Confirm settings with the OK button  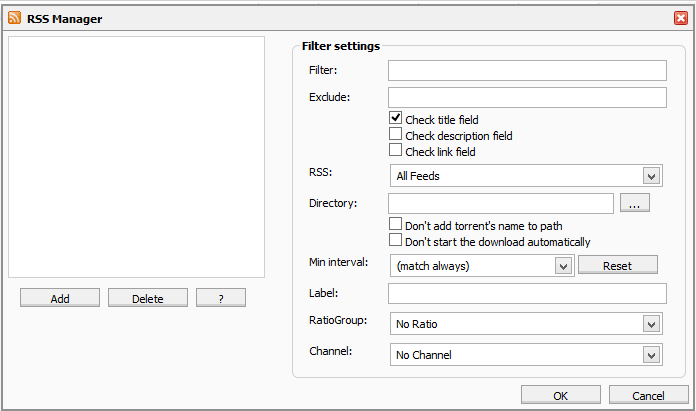[560, 395]
